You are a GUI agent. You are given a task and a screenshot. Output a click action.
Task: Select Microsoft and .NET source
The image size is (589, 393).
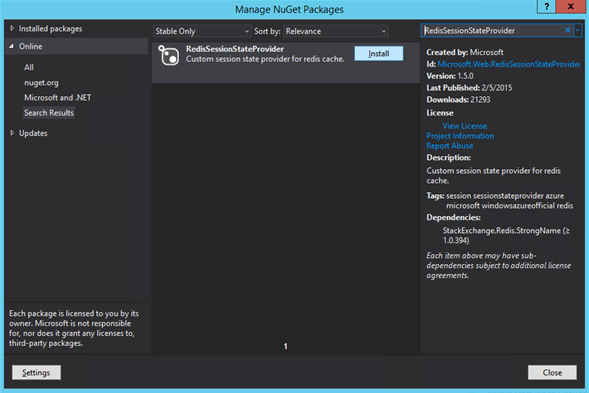[57, 98]
